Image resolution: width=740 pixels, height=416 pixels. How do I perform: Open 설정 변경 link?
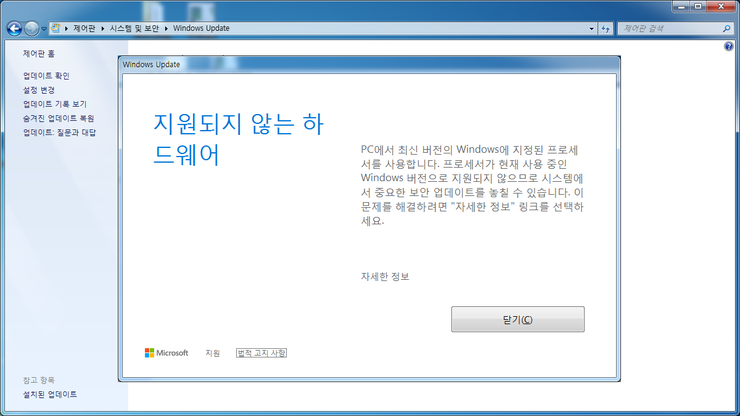point(39,90)
